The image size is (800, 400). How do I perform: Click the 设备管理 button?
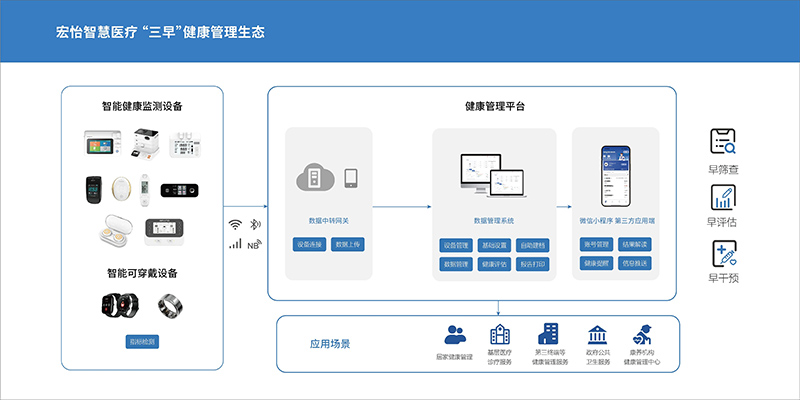coord(455,244)
